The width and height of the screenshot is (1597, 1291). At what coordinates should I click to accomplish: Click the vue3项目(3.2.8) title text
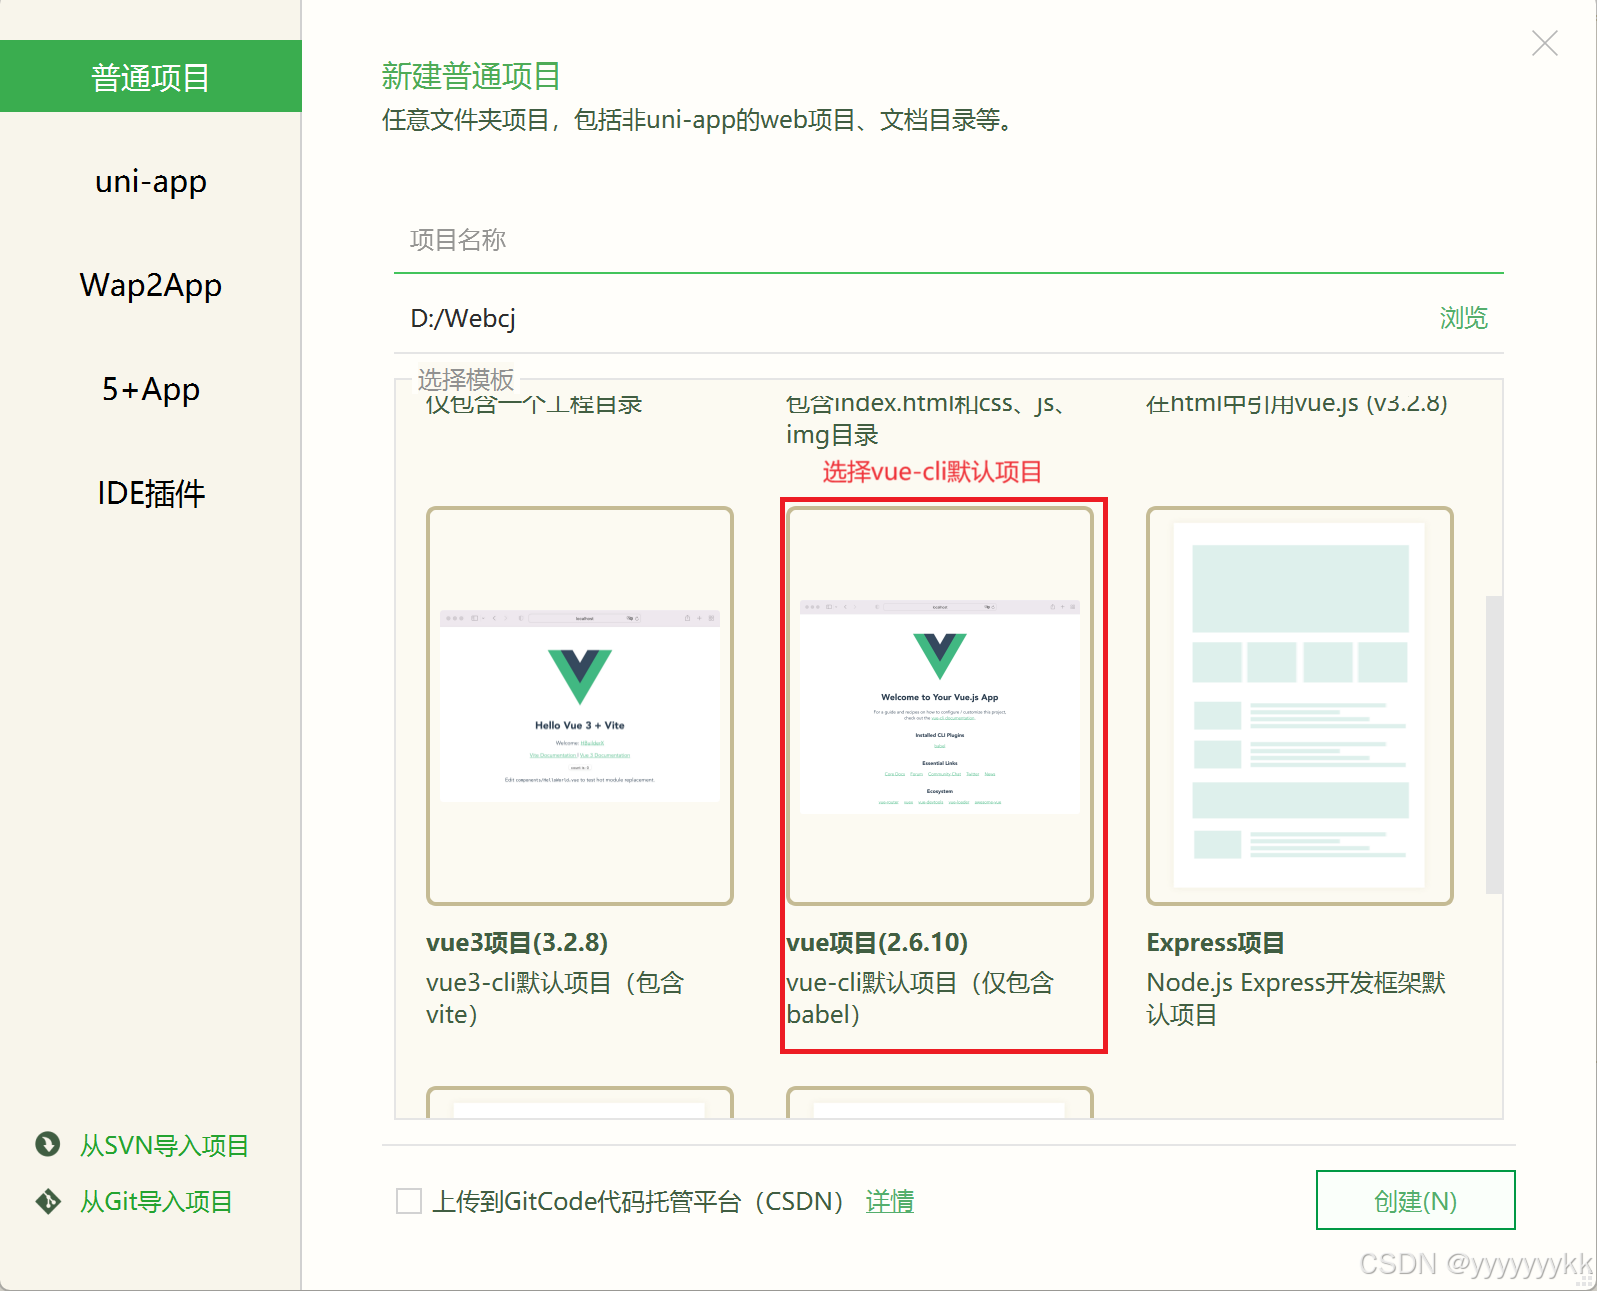point(517,943)
